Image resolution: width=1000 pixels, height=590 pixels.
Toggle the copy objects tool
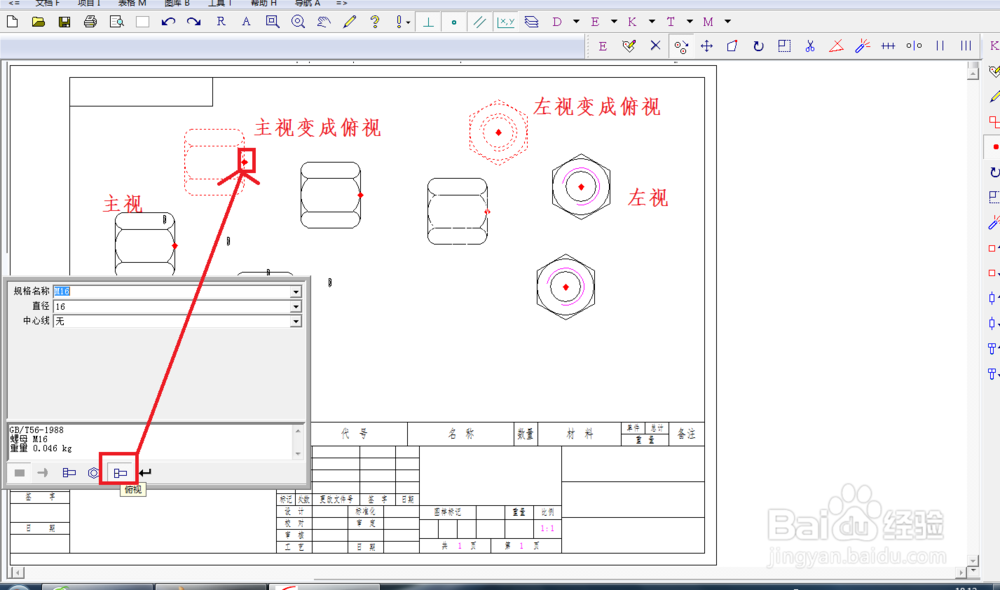680,47
